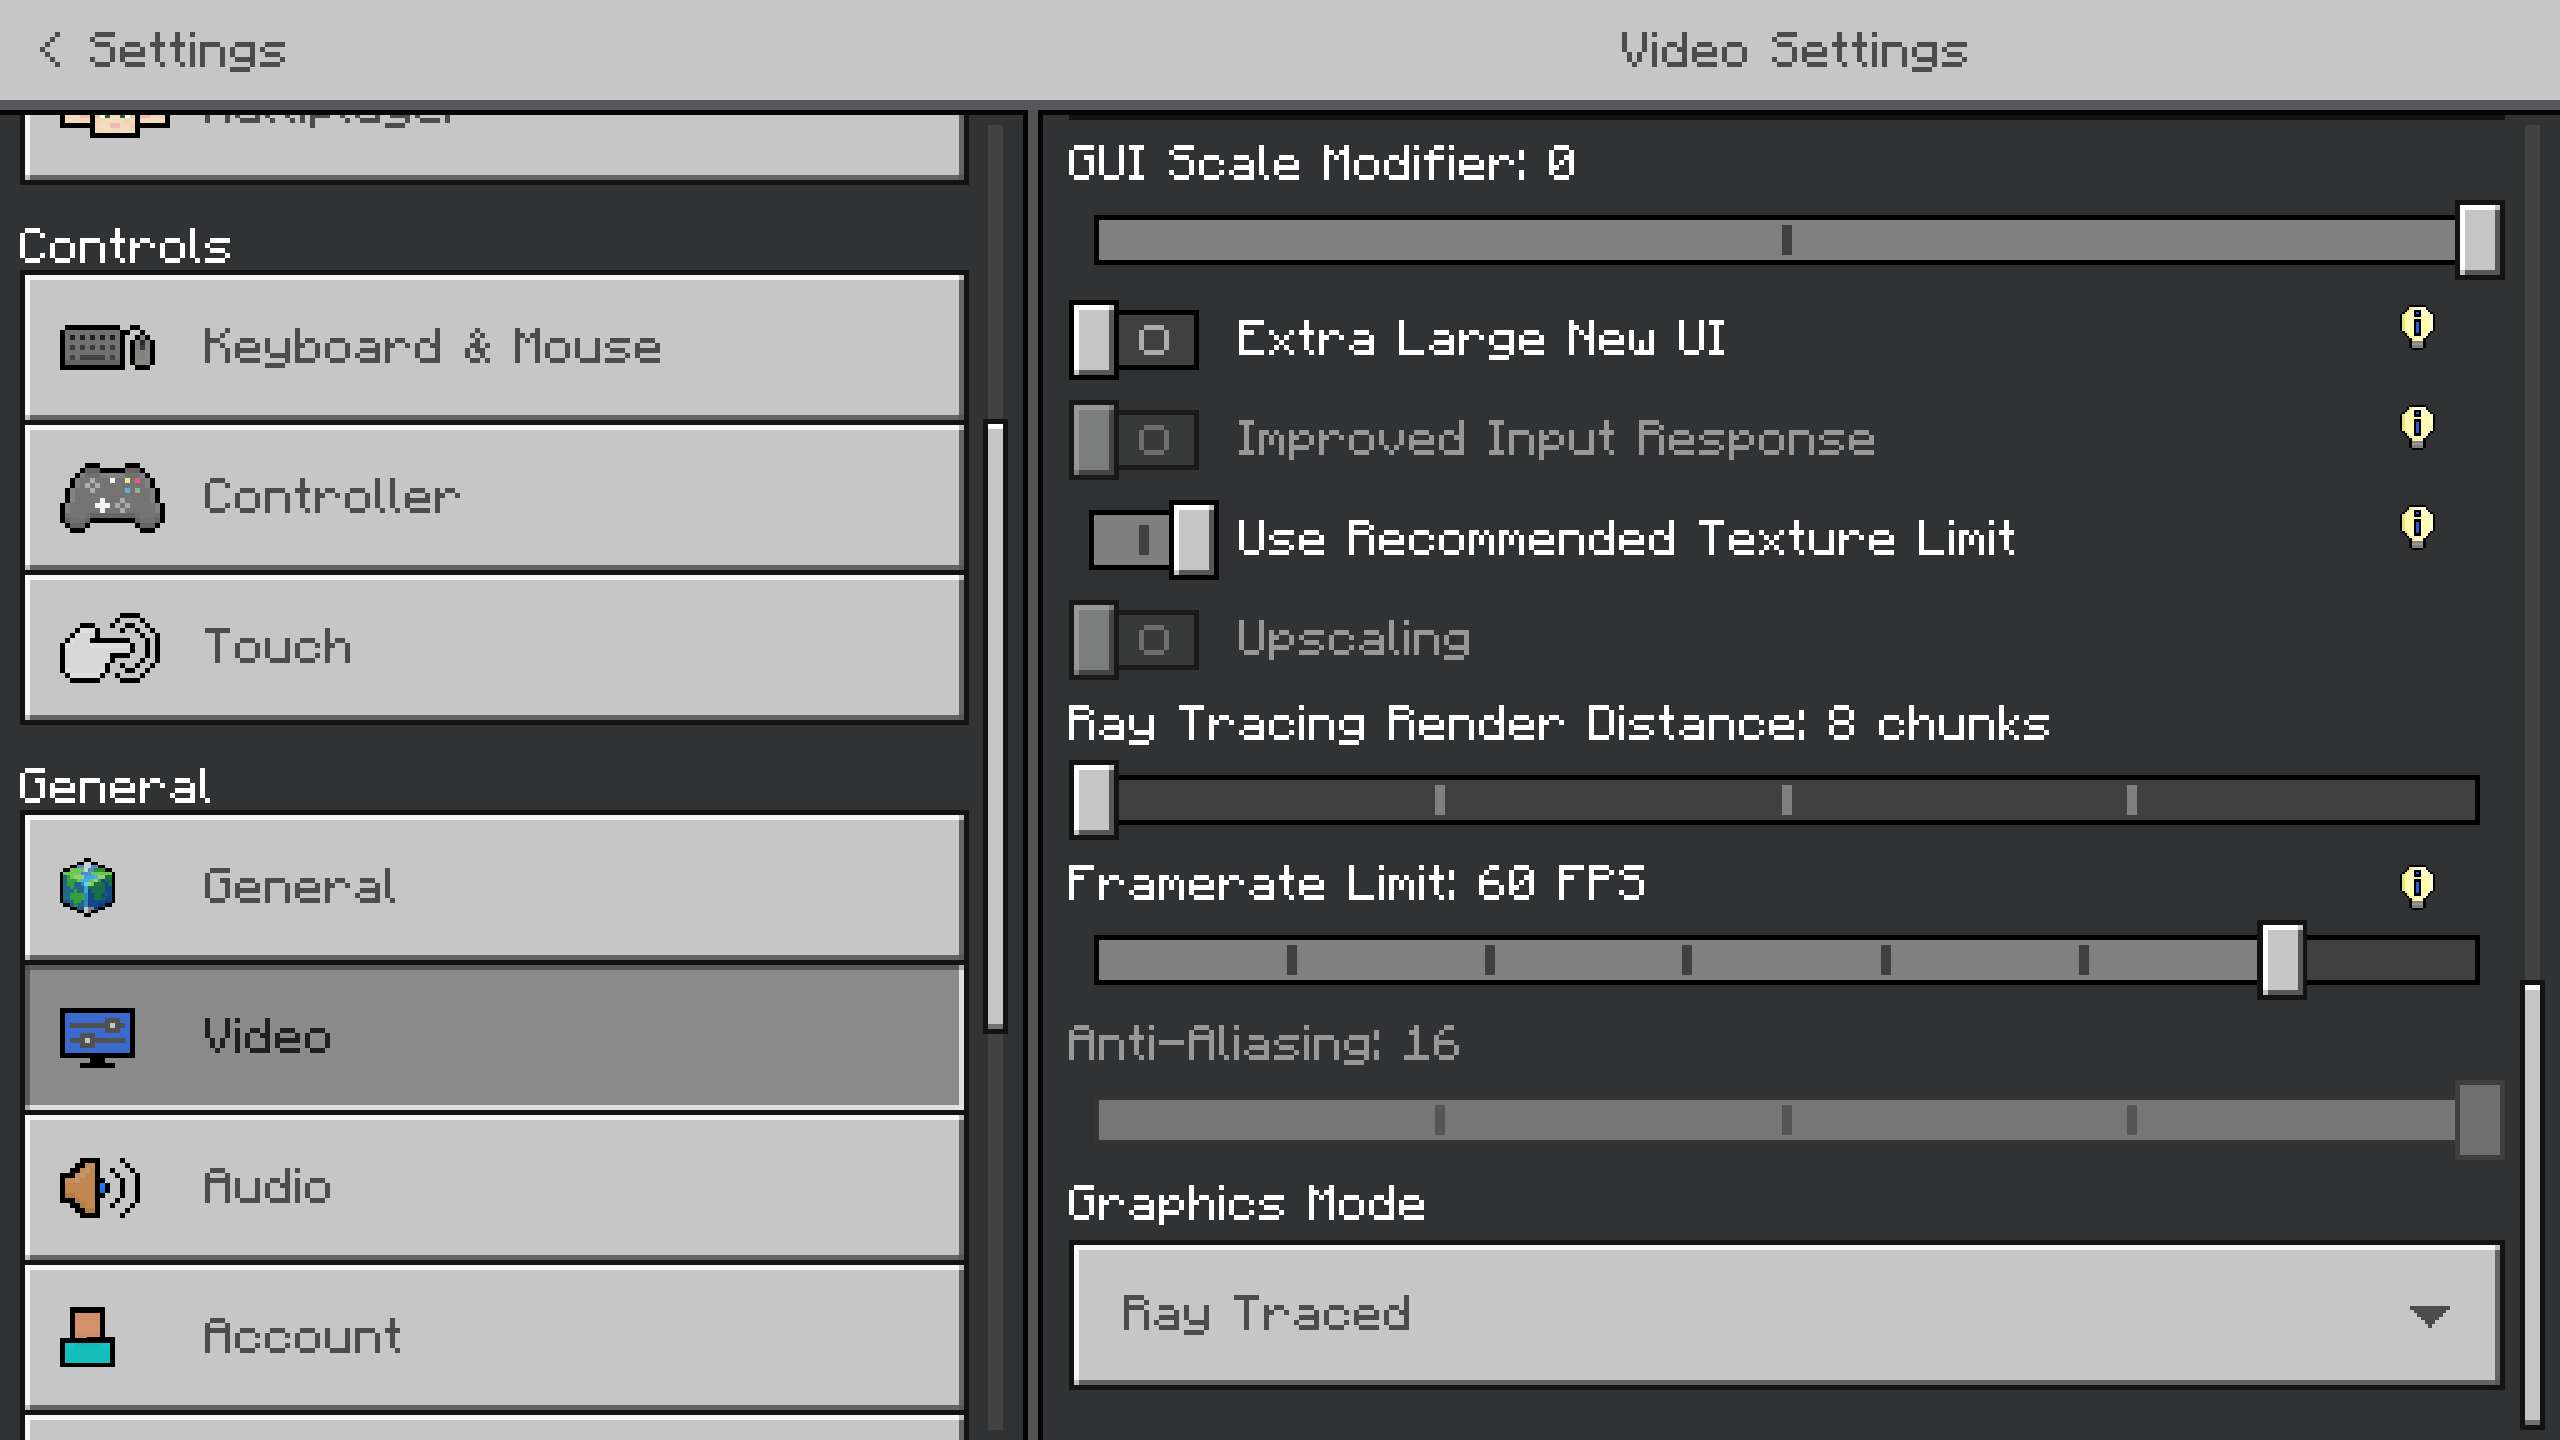Click info icon beside Framerate Limit

tap(2417, 885)
